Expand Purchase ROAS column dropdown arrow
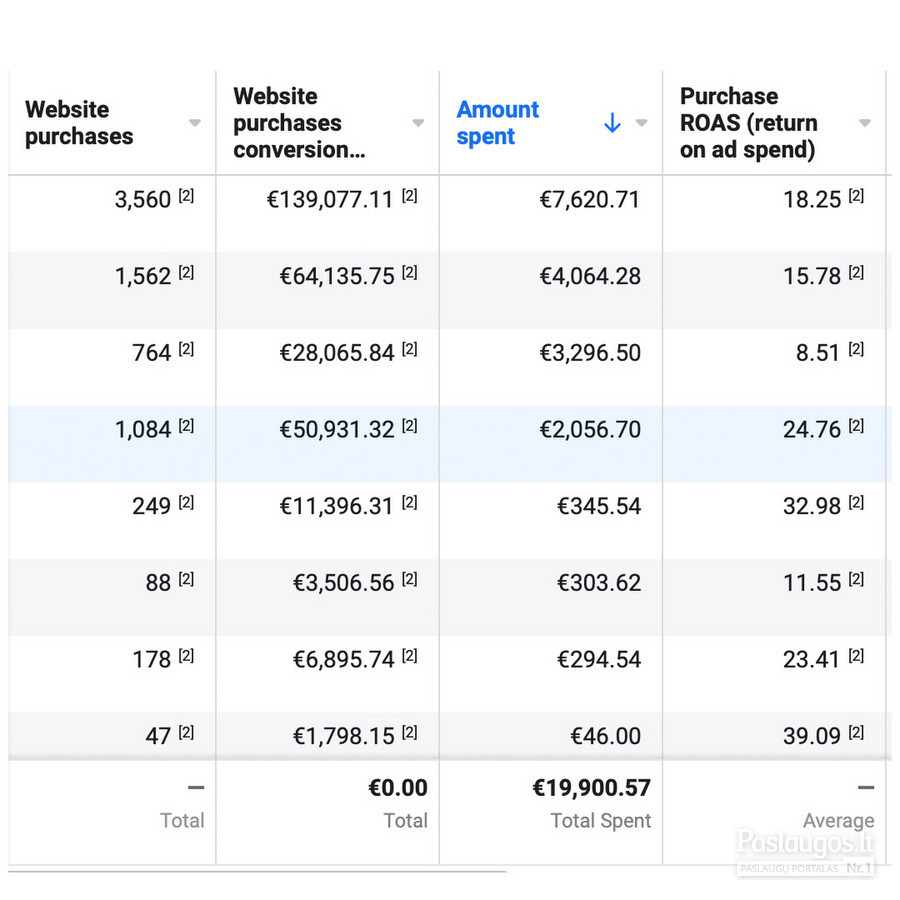Screen dimensions: 900x900 (x=865, y=123)
